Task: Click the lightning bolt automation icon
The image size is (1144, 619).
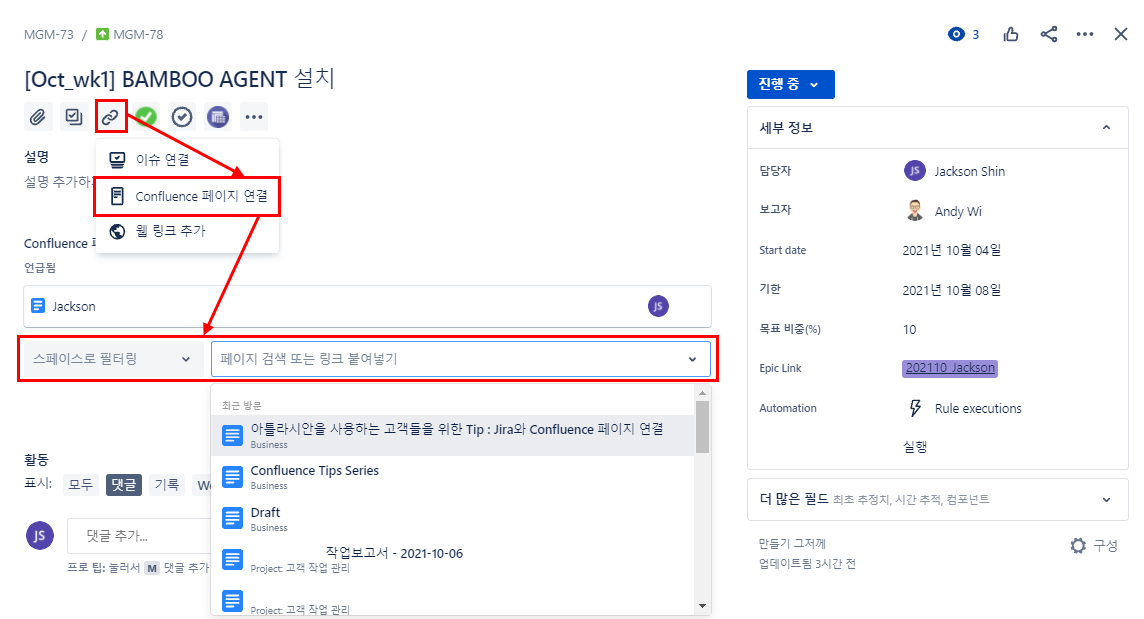Action: click(915, 408)
